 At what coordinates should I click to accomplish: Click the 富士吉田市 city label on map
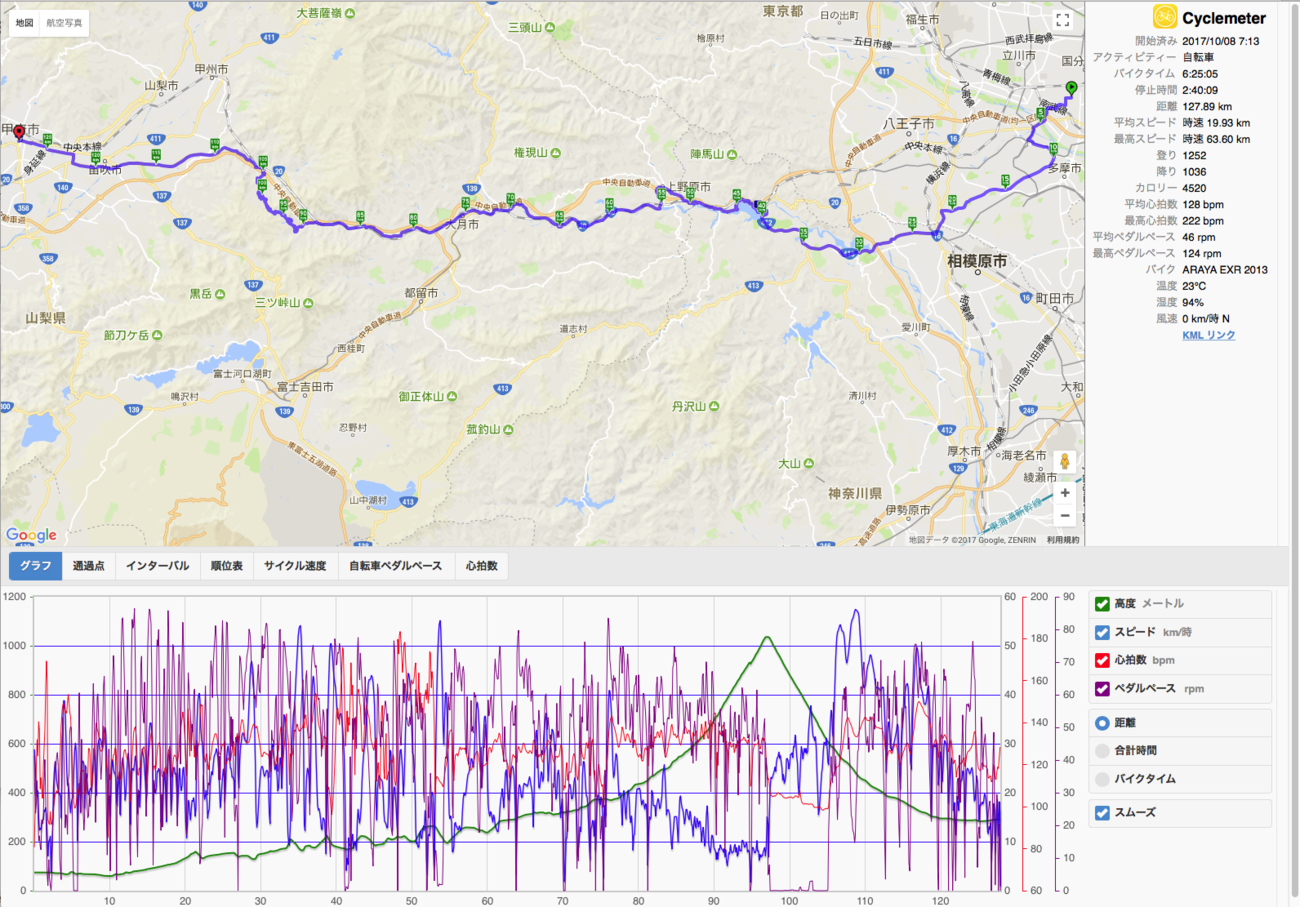[305, 386]
